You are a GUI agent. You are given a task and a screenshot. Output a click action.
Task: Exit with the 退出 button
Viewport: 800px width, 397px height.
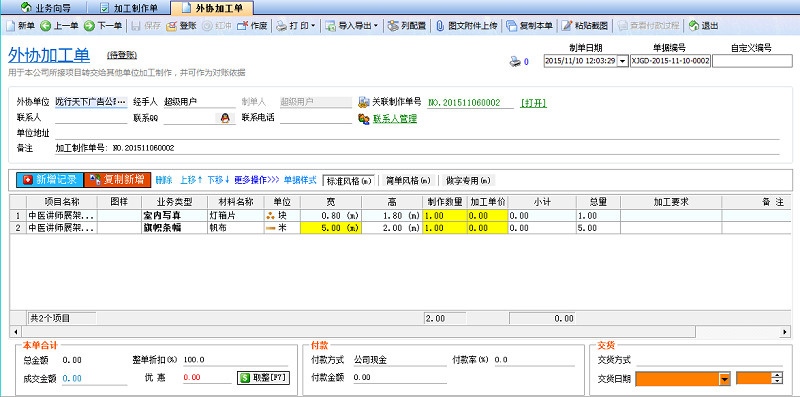(704, 26)
